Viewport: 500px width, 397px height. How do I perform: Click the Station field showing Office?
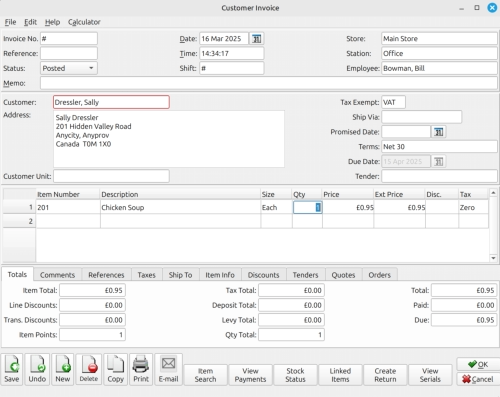click(x=439, y=53)
